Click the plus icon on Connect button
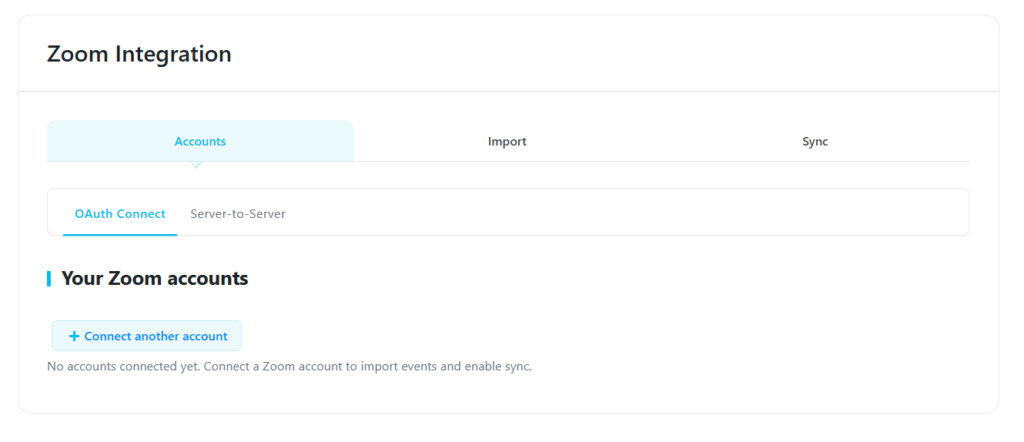The image size is (1024, 442). 74,336
